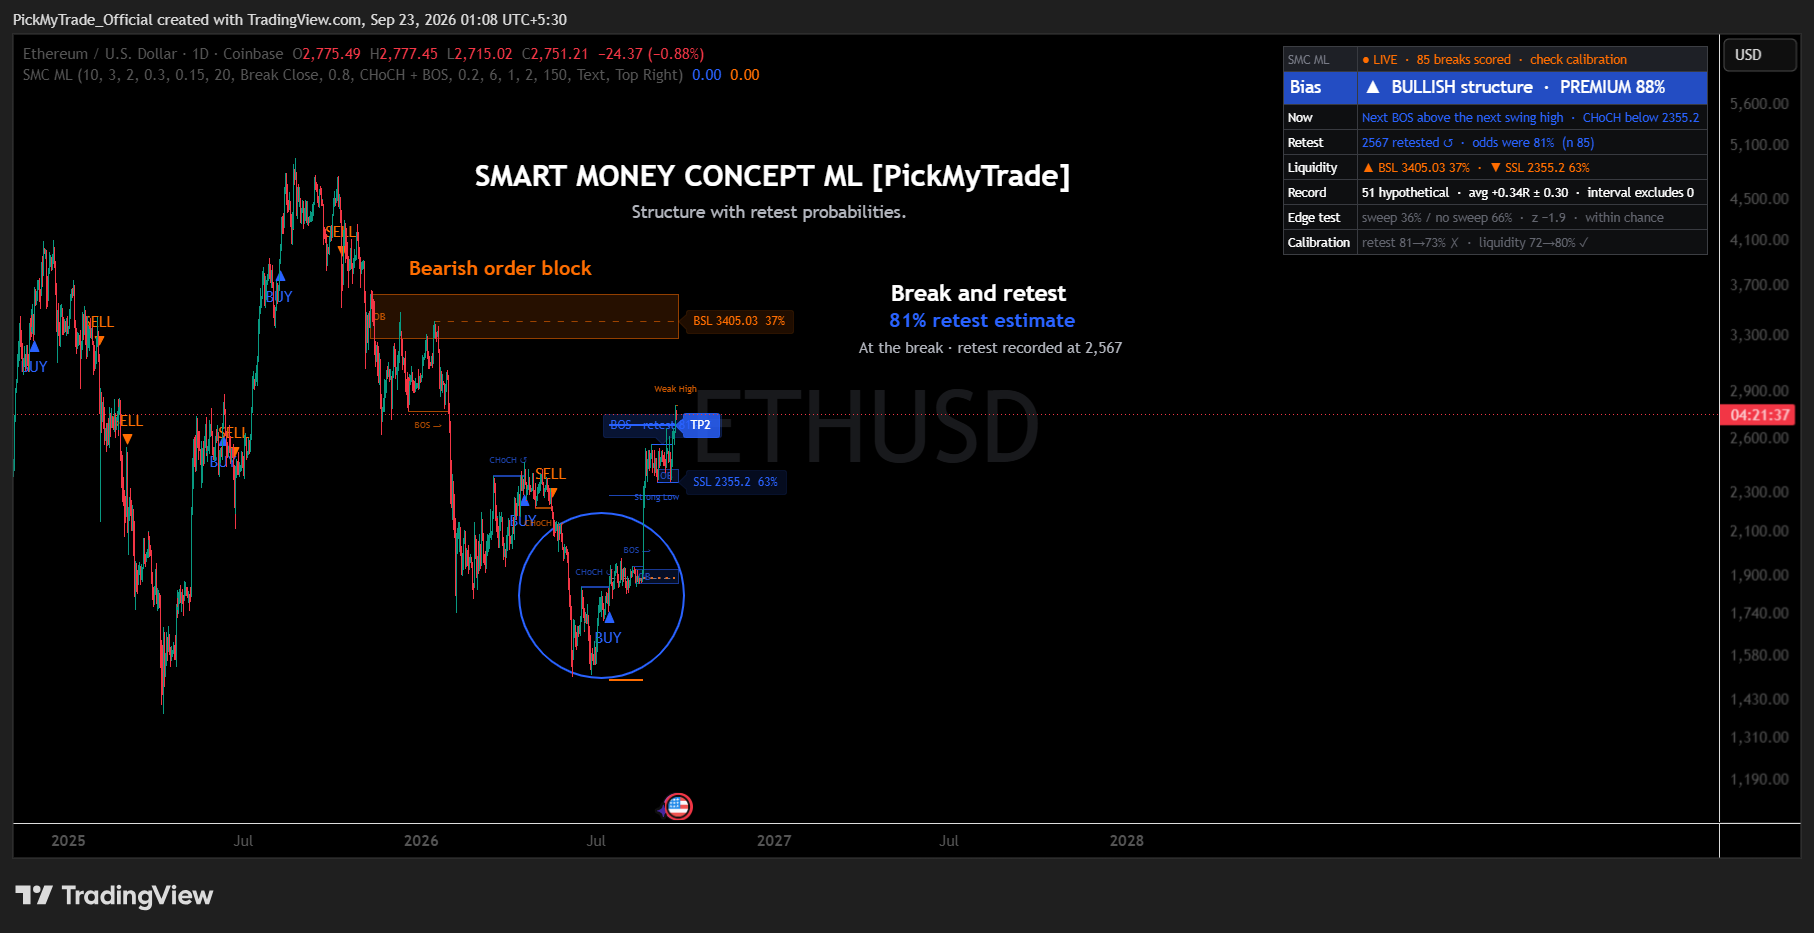The width and height of the screenshot is (1814, 933).
Task: Select the 'Break and retest' heading
Action: [978, 293]
